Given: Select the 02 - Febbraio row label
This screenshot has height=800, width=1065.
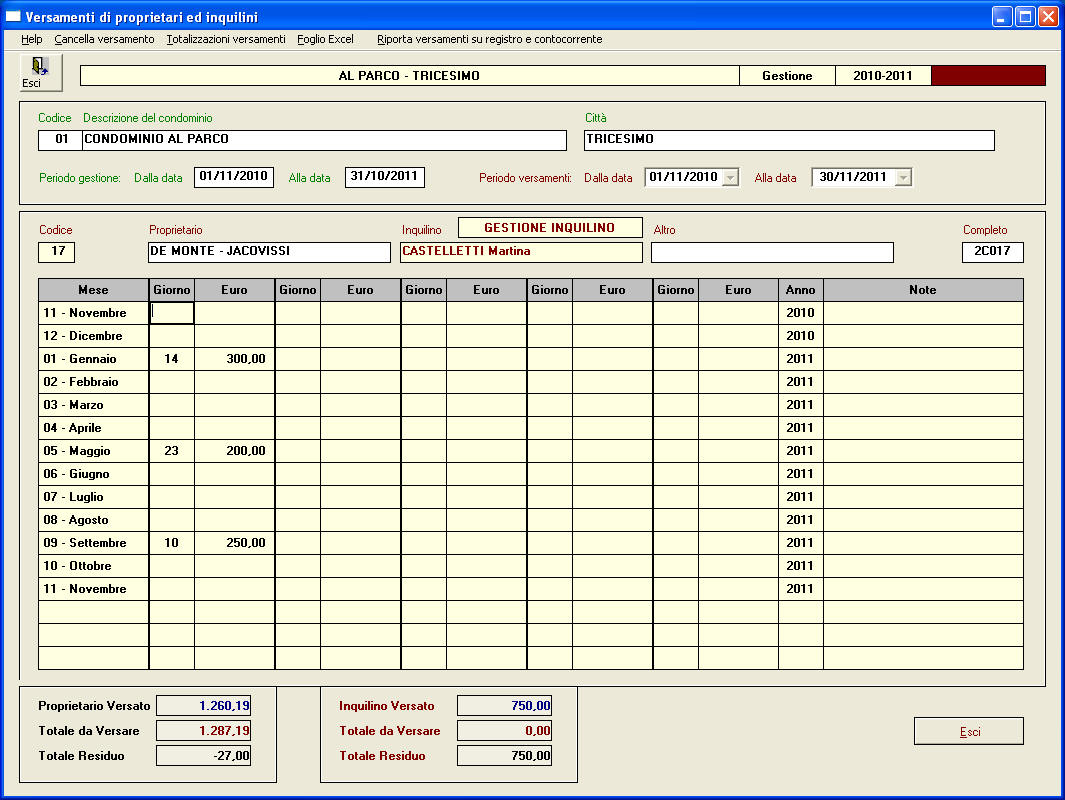Looking at the screenshot, I should (94, 382).
